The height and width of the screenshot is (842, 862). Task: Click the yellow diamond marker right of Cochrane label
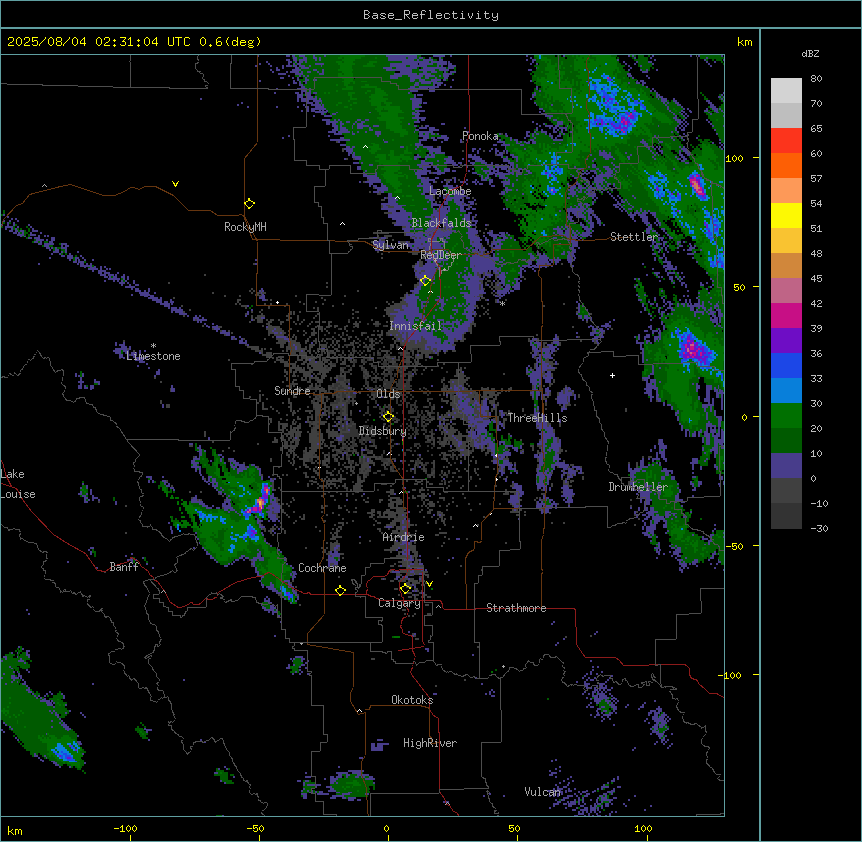(340, 590)
